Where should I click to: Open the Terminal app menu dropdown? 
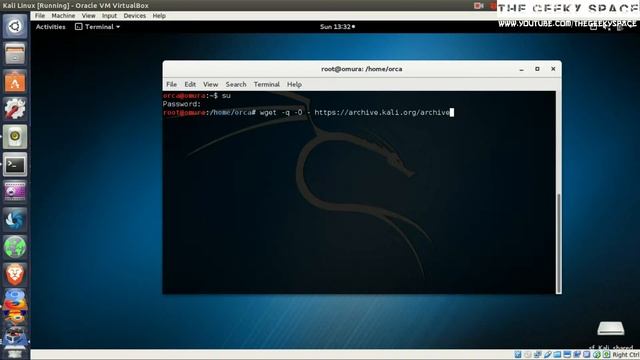98,27
